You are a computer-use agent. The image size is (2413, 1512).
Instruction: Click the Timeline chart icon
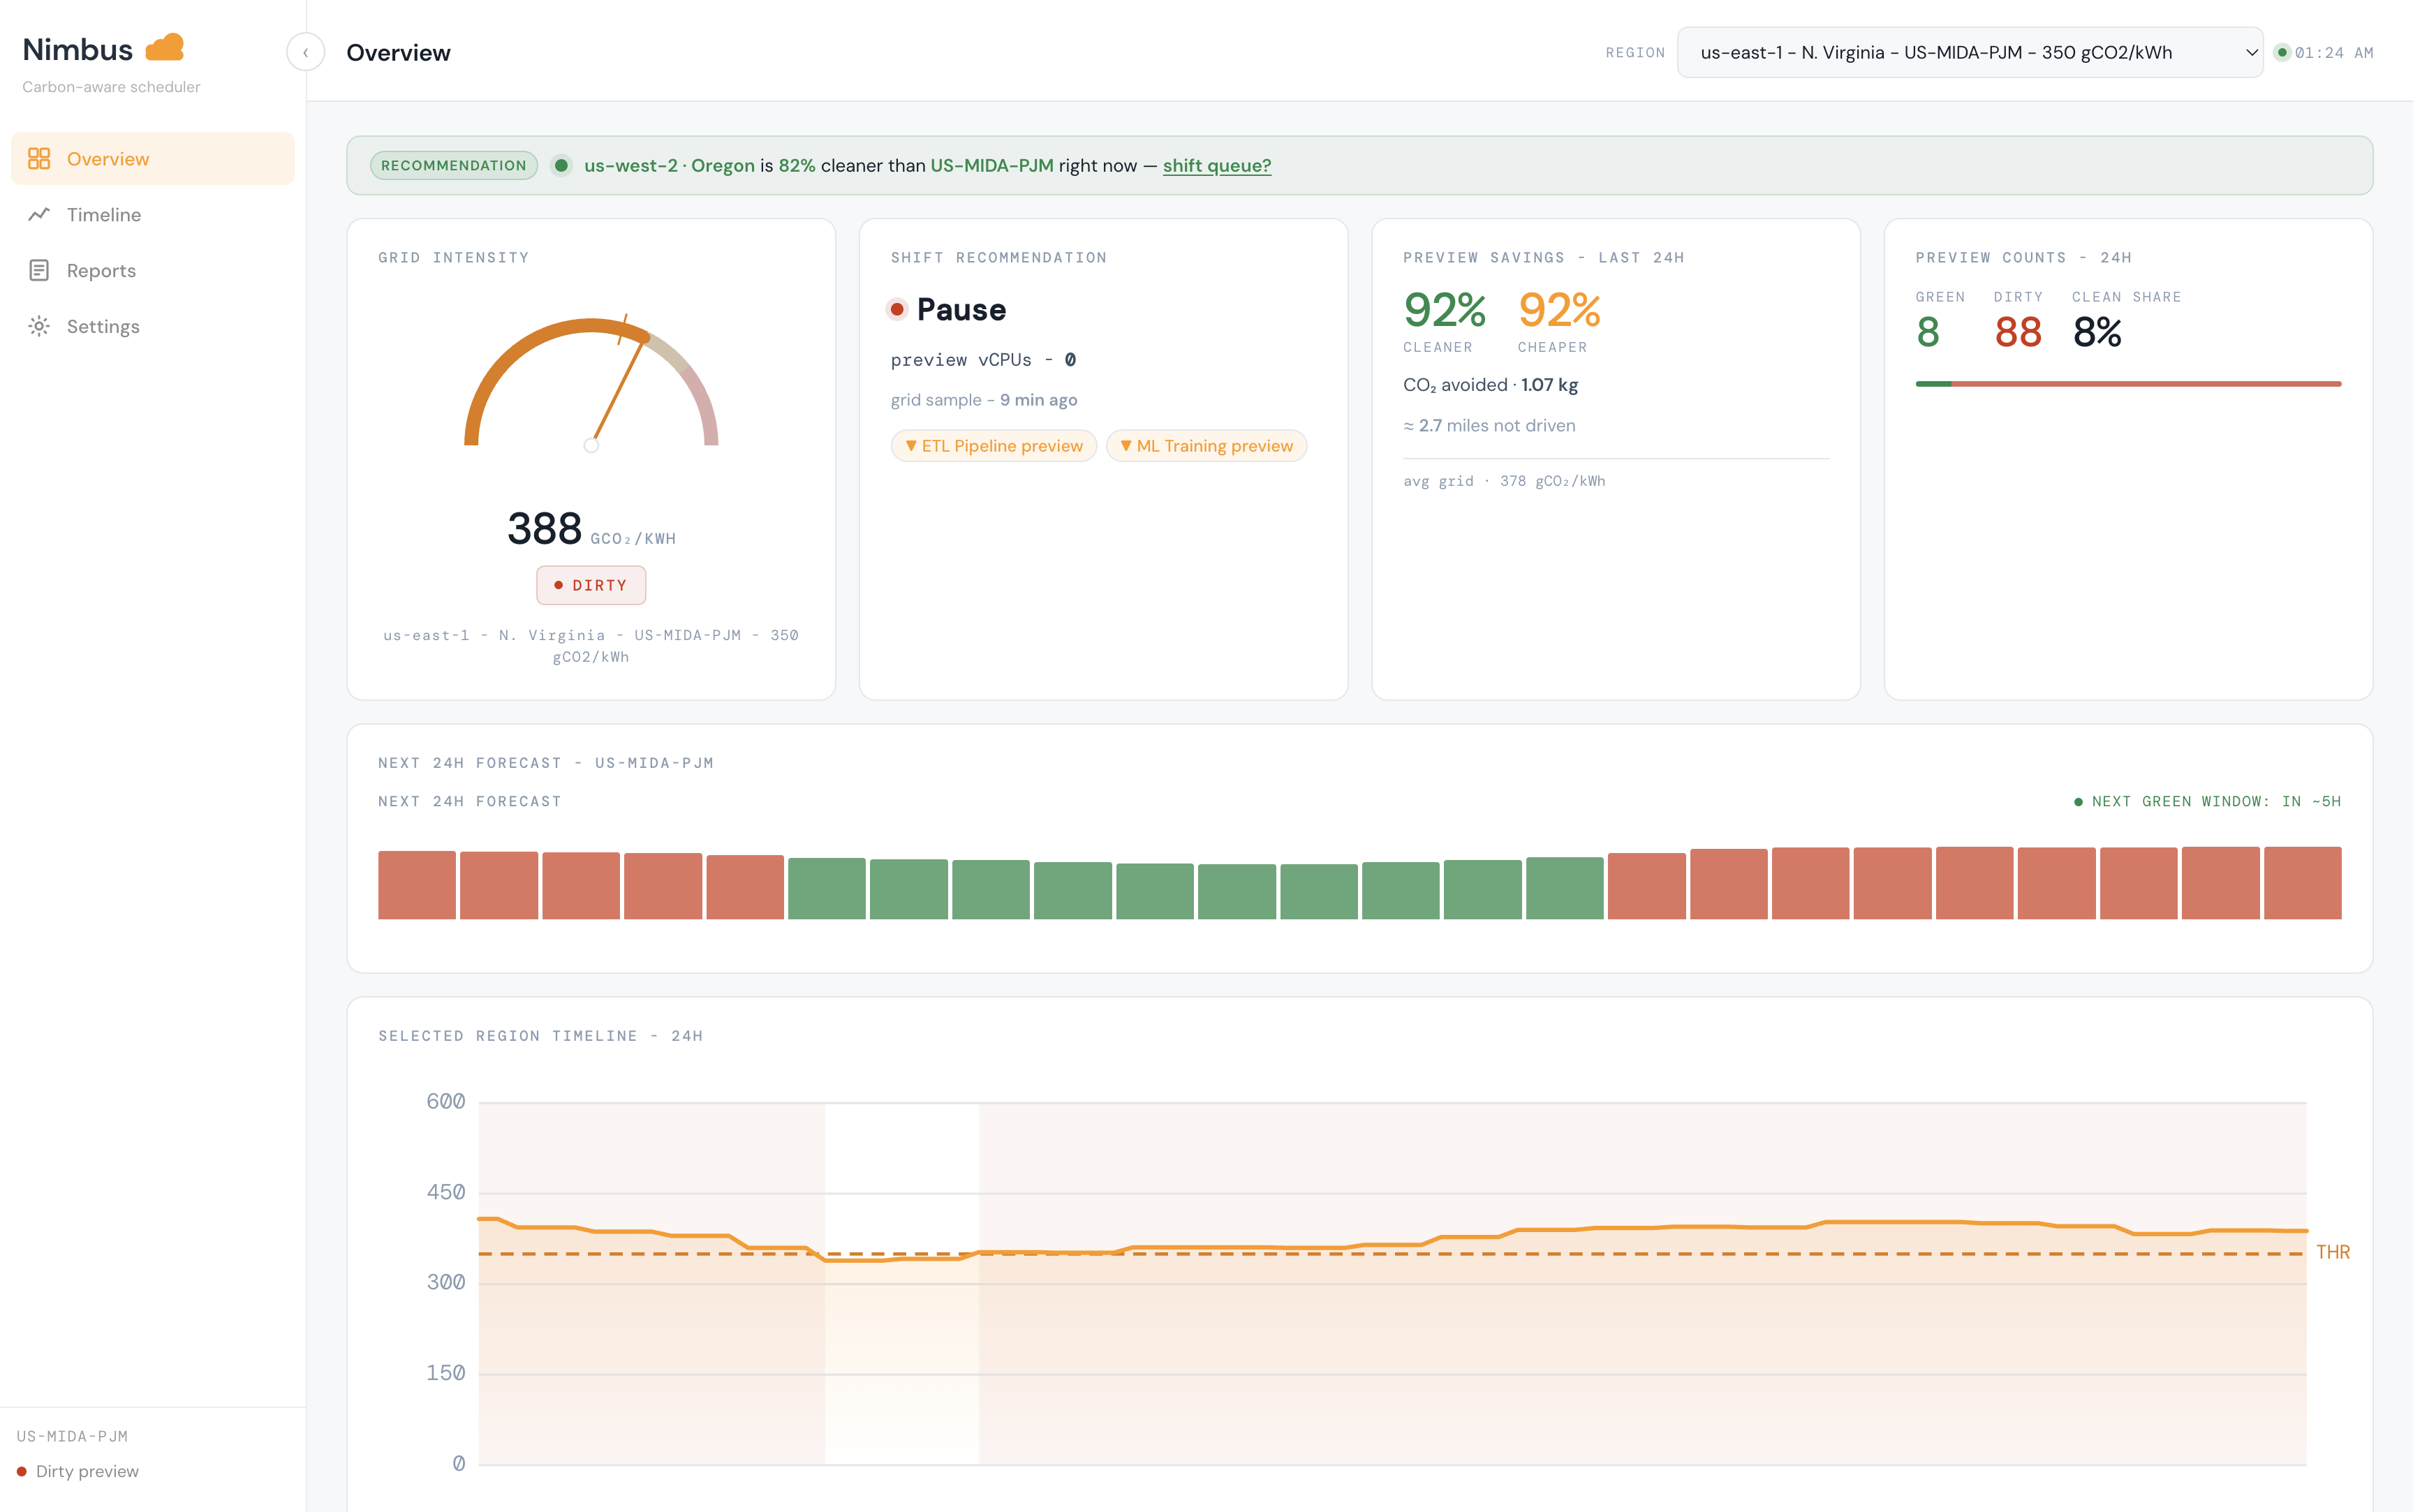pyautogui.click(x=39, y=215)
